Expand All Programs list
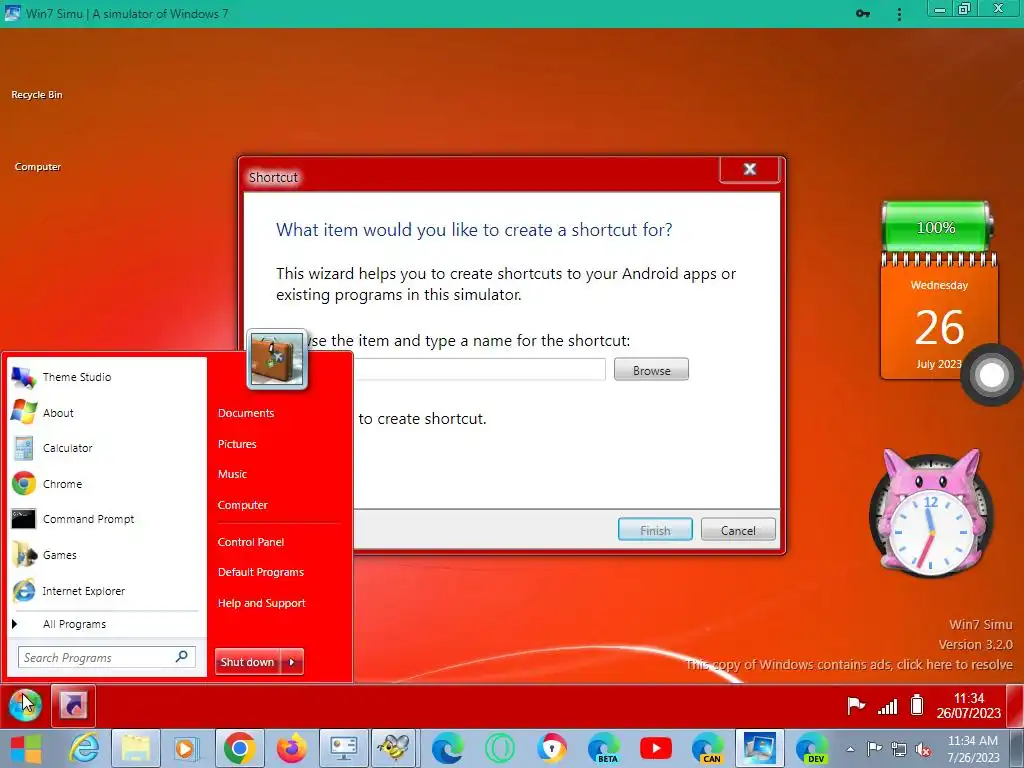Screen dimensions: 1024x768 [x=104, y=624]
